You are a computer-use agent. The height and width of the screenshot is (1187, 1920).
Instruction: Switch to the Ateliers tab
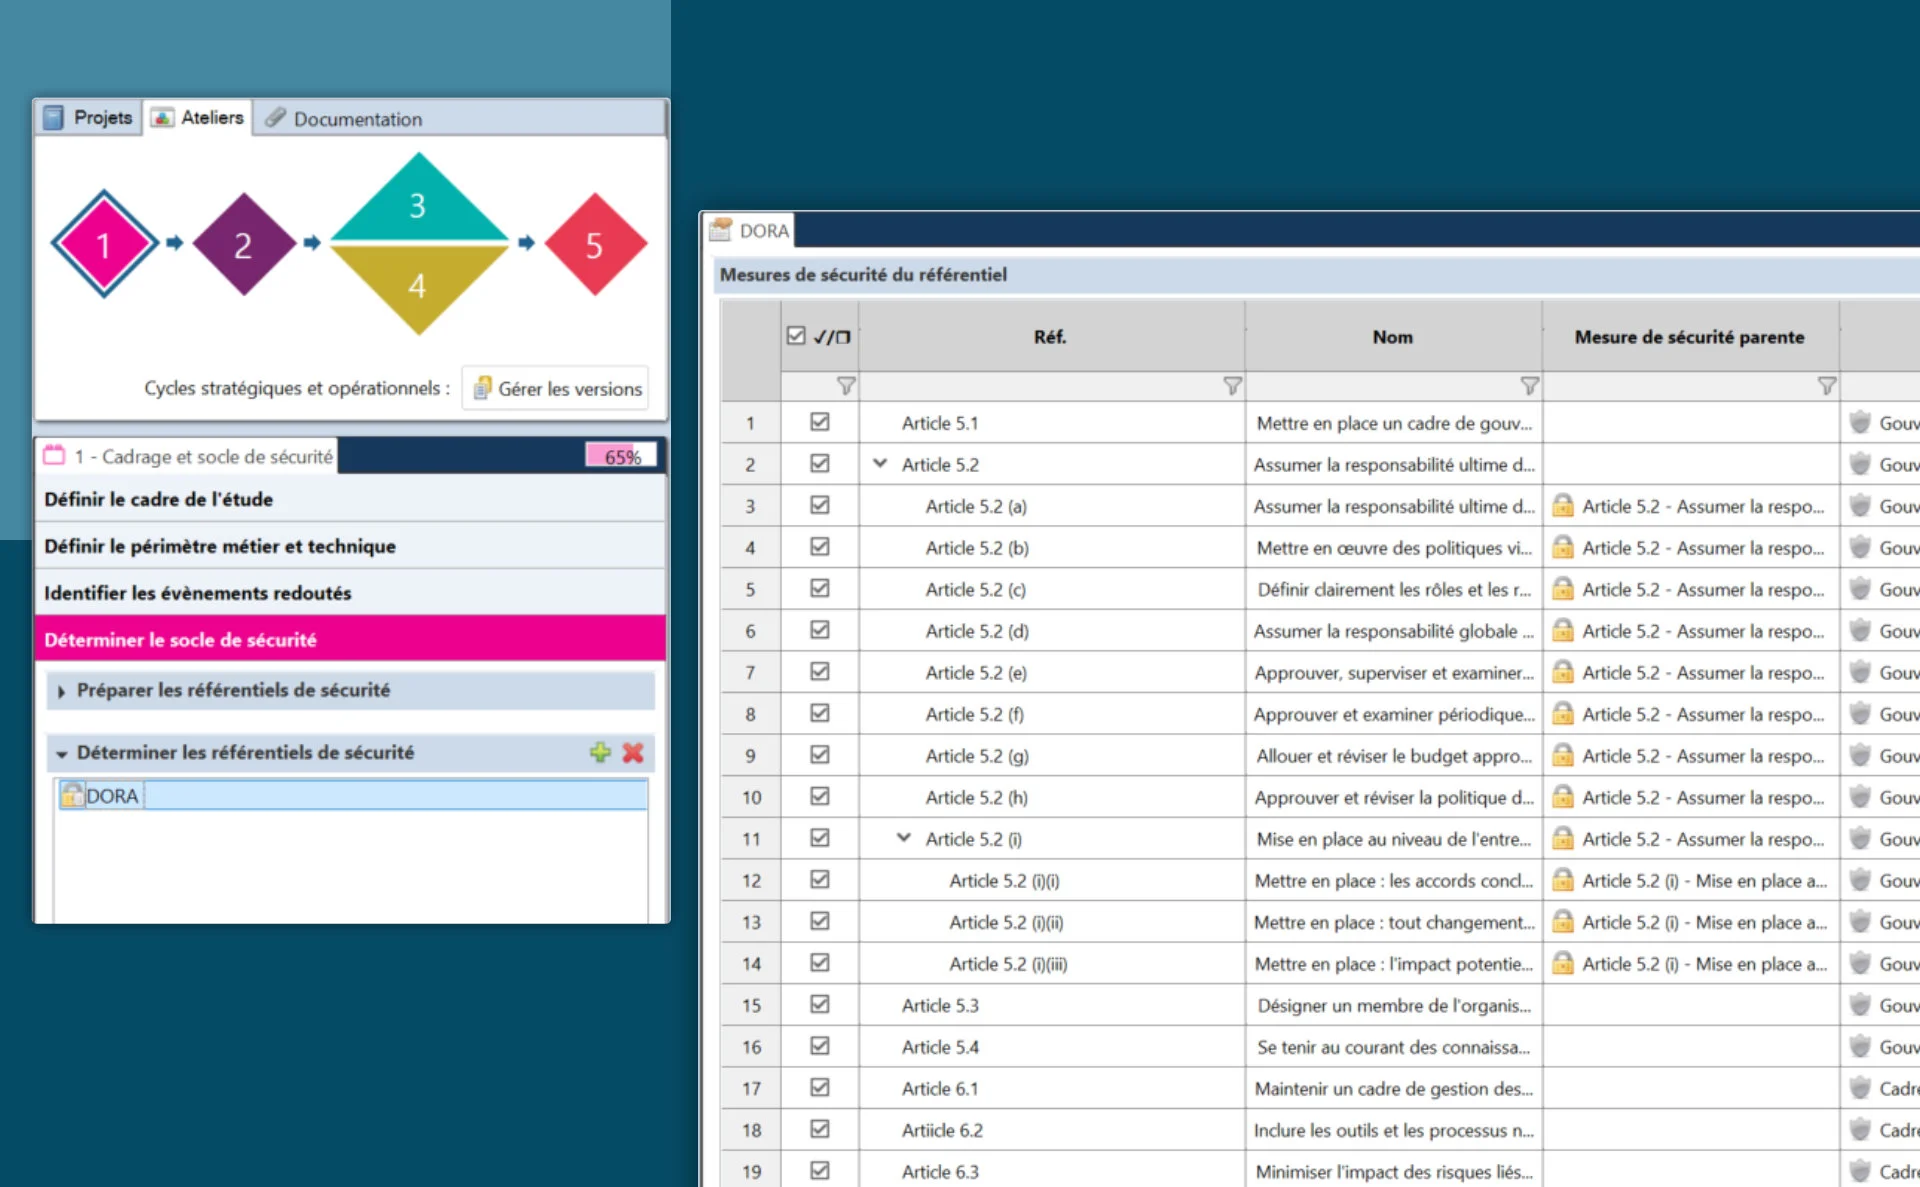pos(197,117)
